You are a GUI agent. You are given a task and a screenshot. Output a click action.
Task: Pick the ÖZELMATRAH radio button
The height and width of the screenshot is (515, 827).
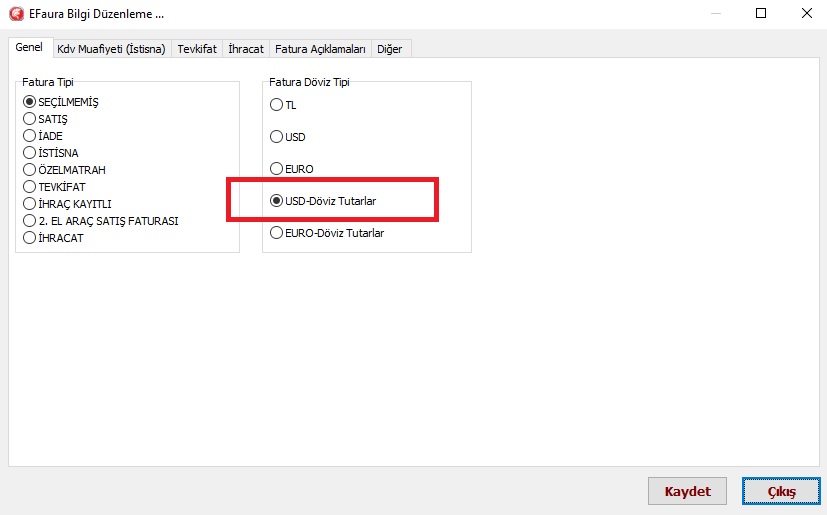30,170
